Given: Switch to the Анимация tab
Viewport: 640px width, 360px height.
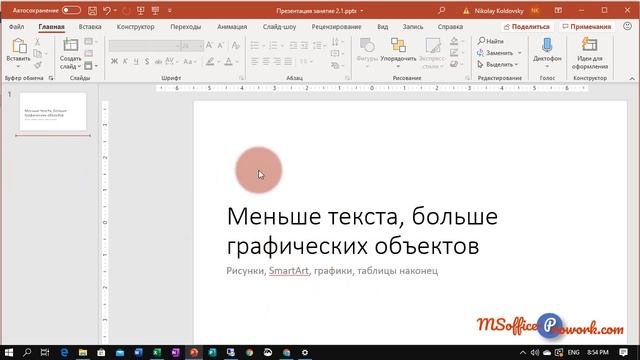Looking at the screenshot, I should [232, 27].
